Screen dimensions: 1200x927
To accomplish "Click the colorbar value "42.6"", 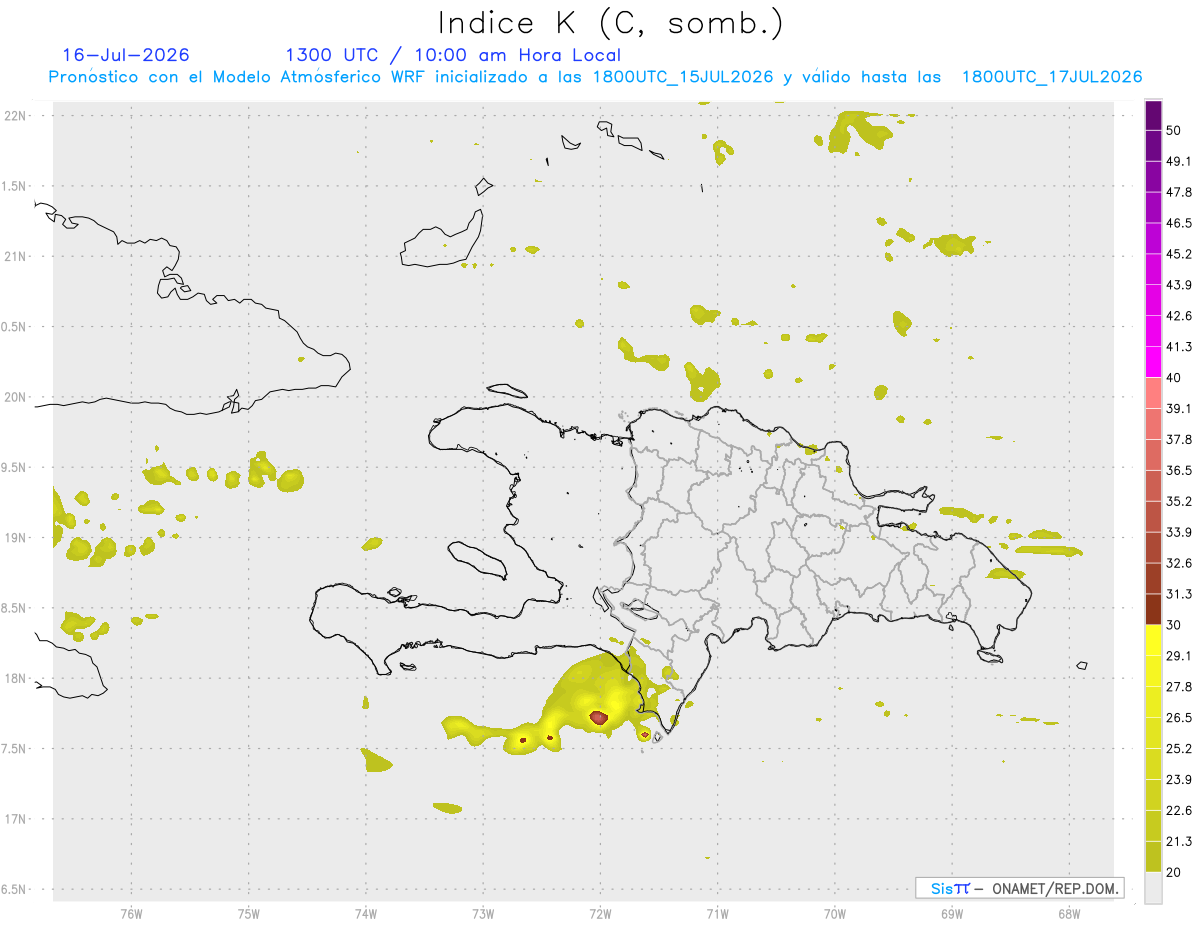I will point(1179,316).
